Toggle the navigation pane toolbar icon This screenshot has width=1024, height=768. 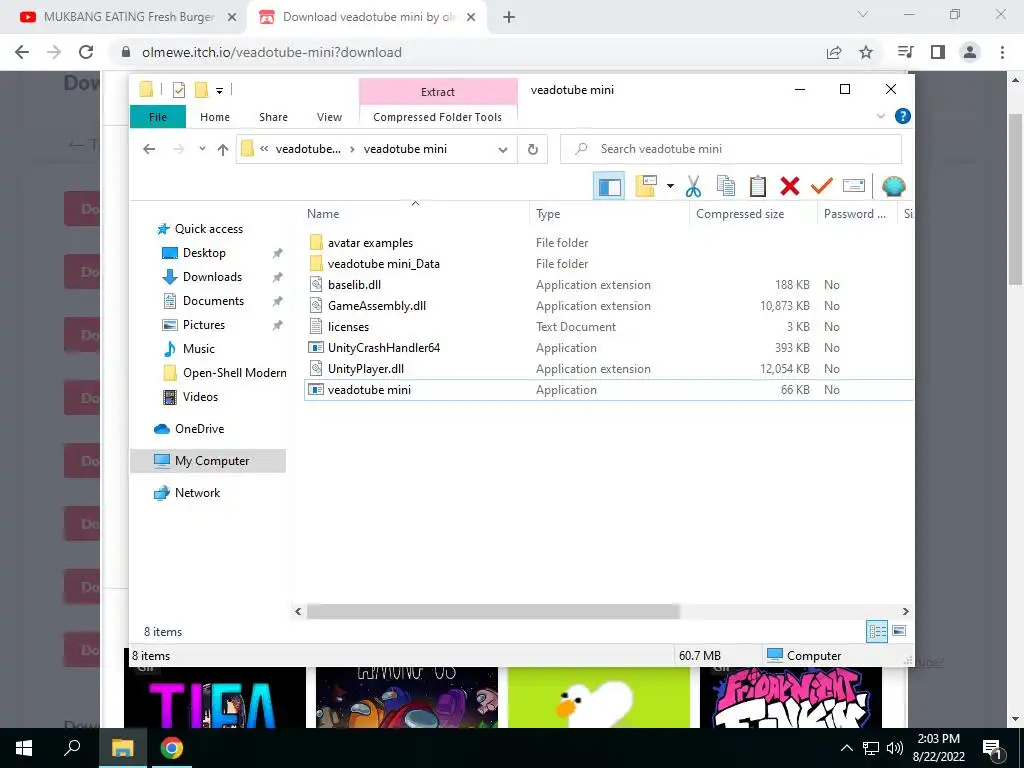(609, 187)
